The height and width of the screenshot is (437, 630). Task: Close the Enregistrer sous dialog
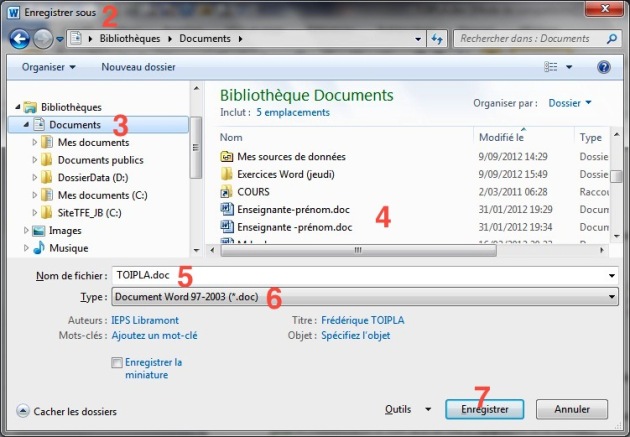605,9
